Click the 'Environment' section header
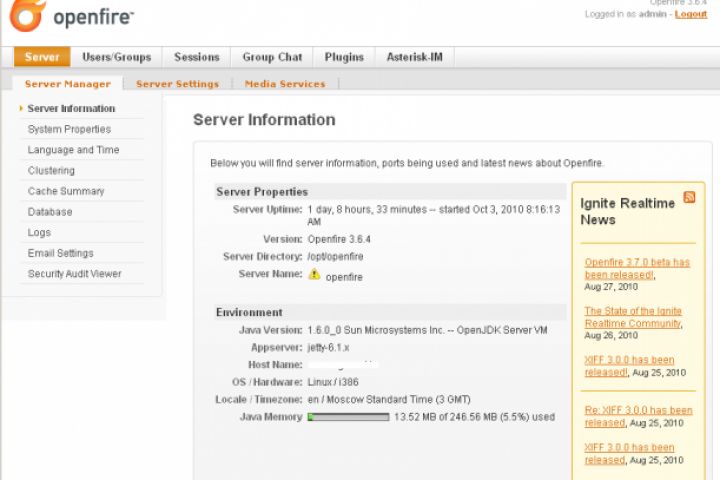The image size is (720, 480). [x=249, y=312]
